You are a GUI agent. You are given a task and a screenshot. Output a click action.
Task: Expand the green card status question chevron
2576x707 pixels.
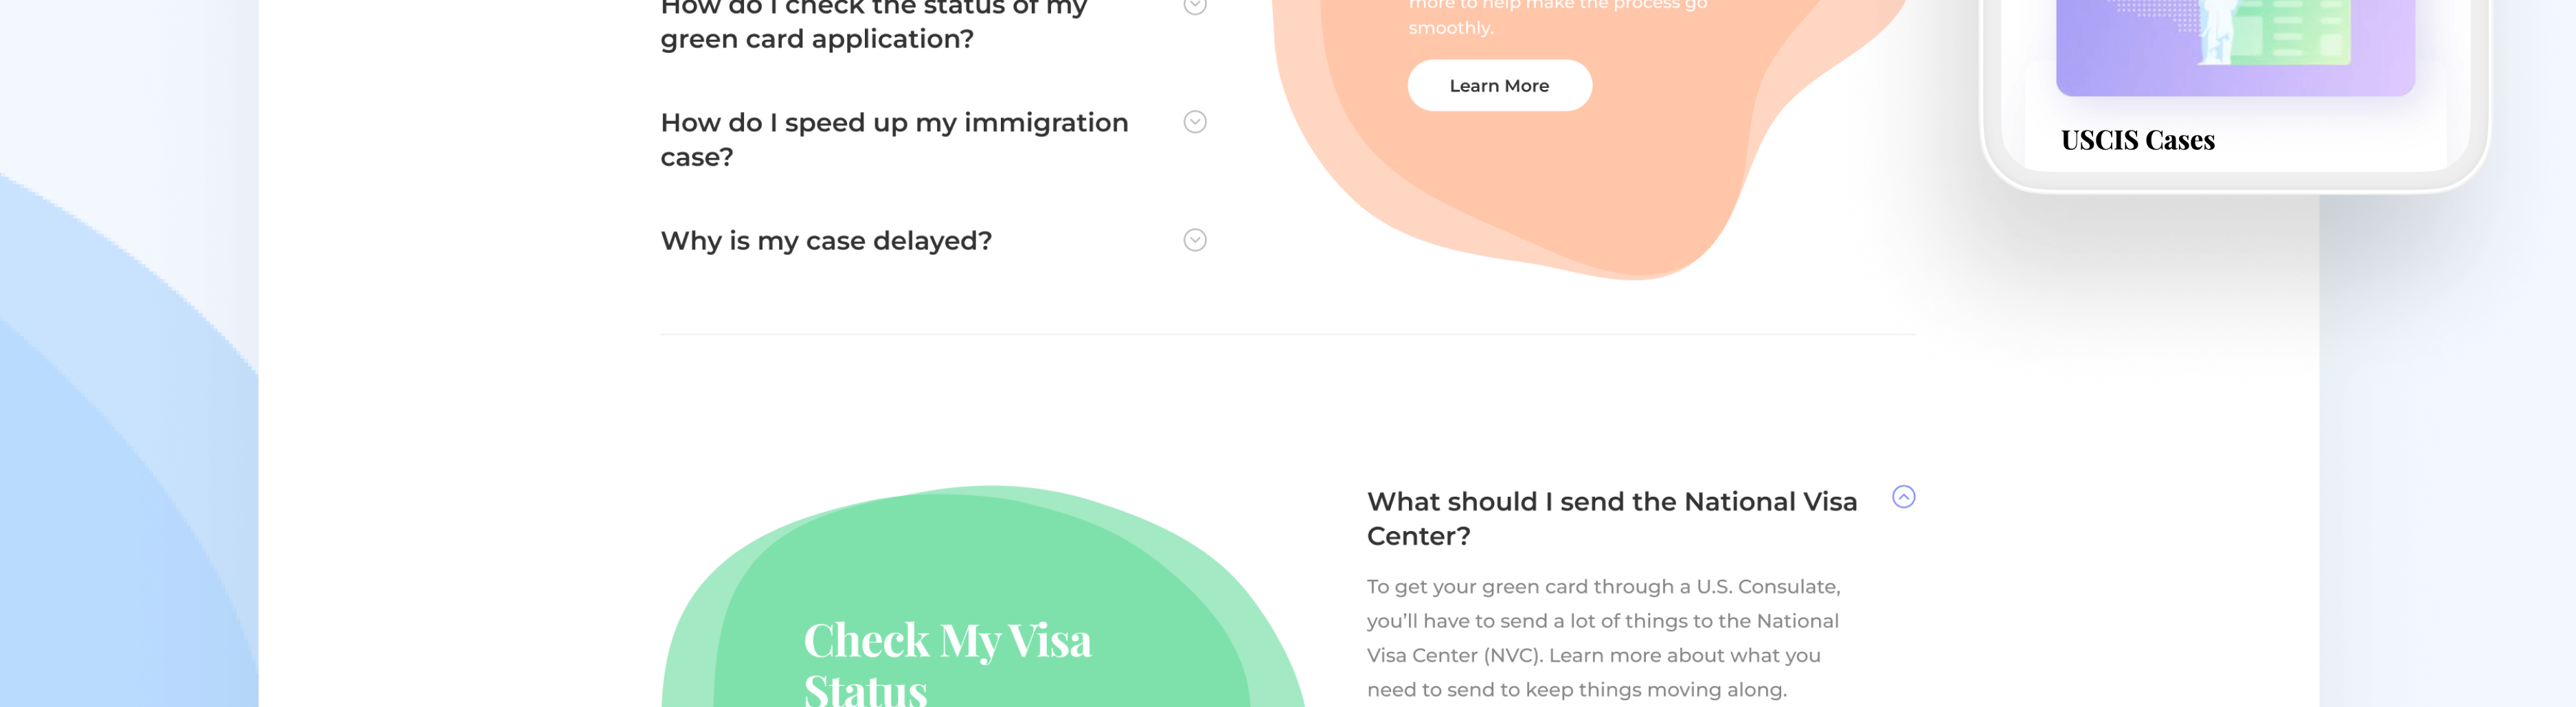pos(1194,6)
